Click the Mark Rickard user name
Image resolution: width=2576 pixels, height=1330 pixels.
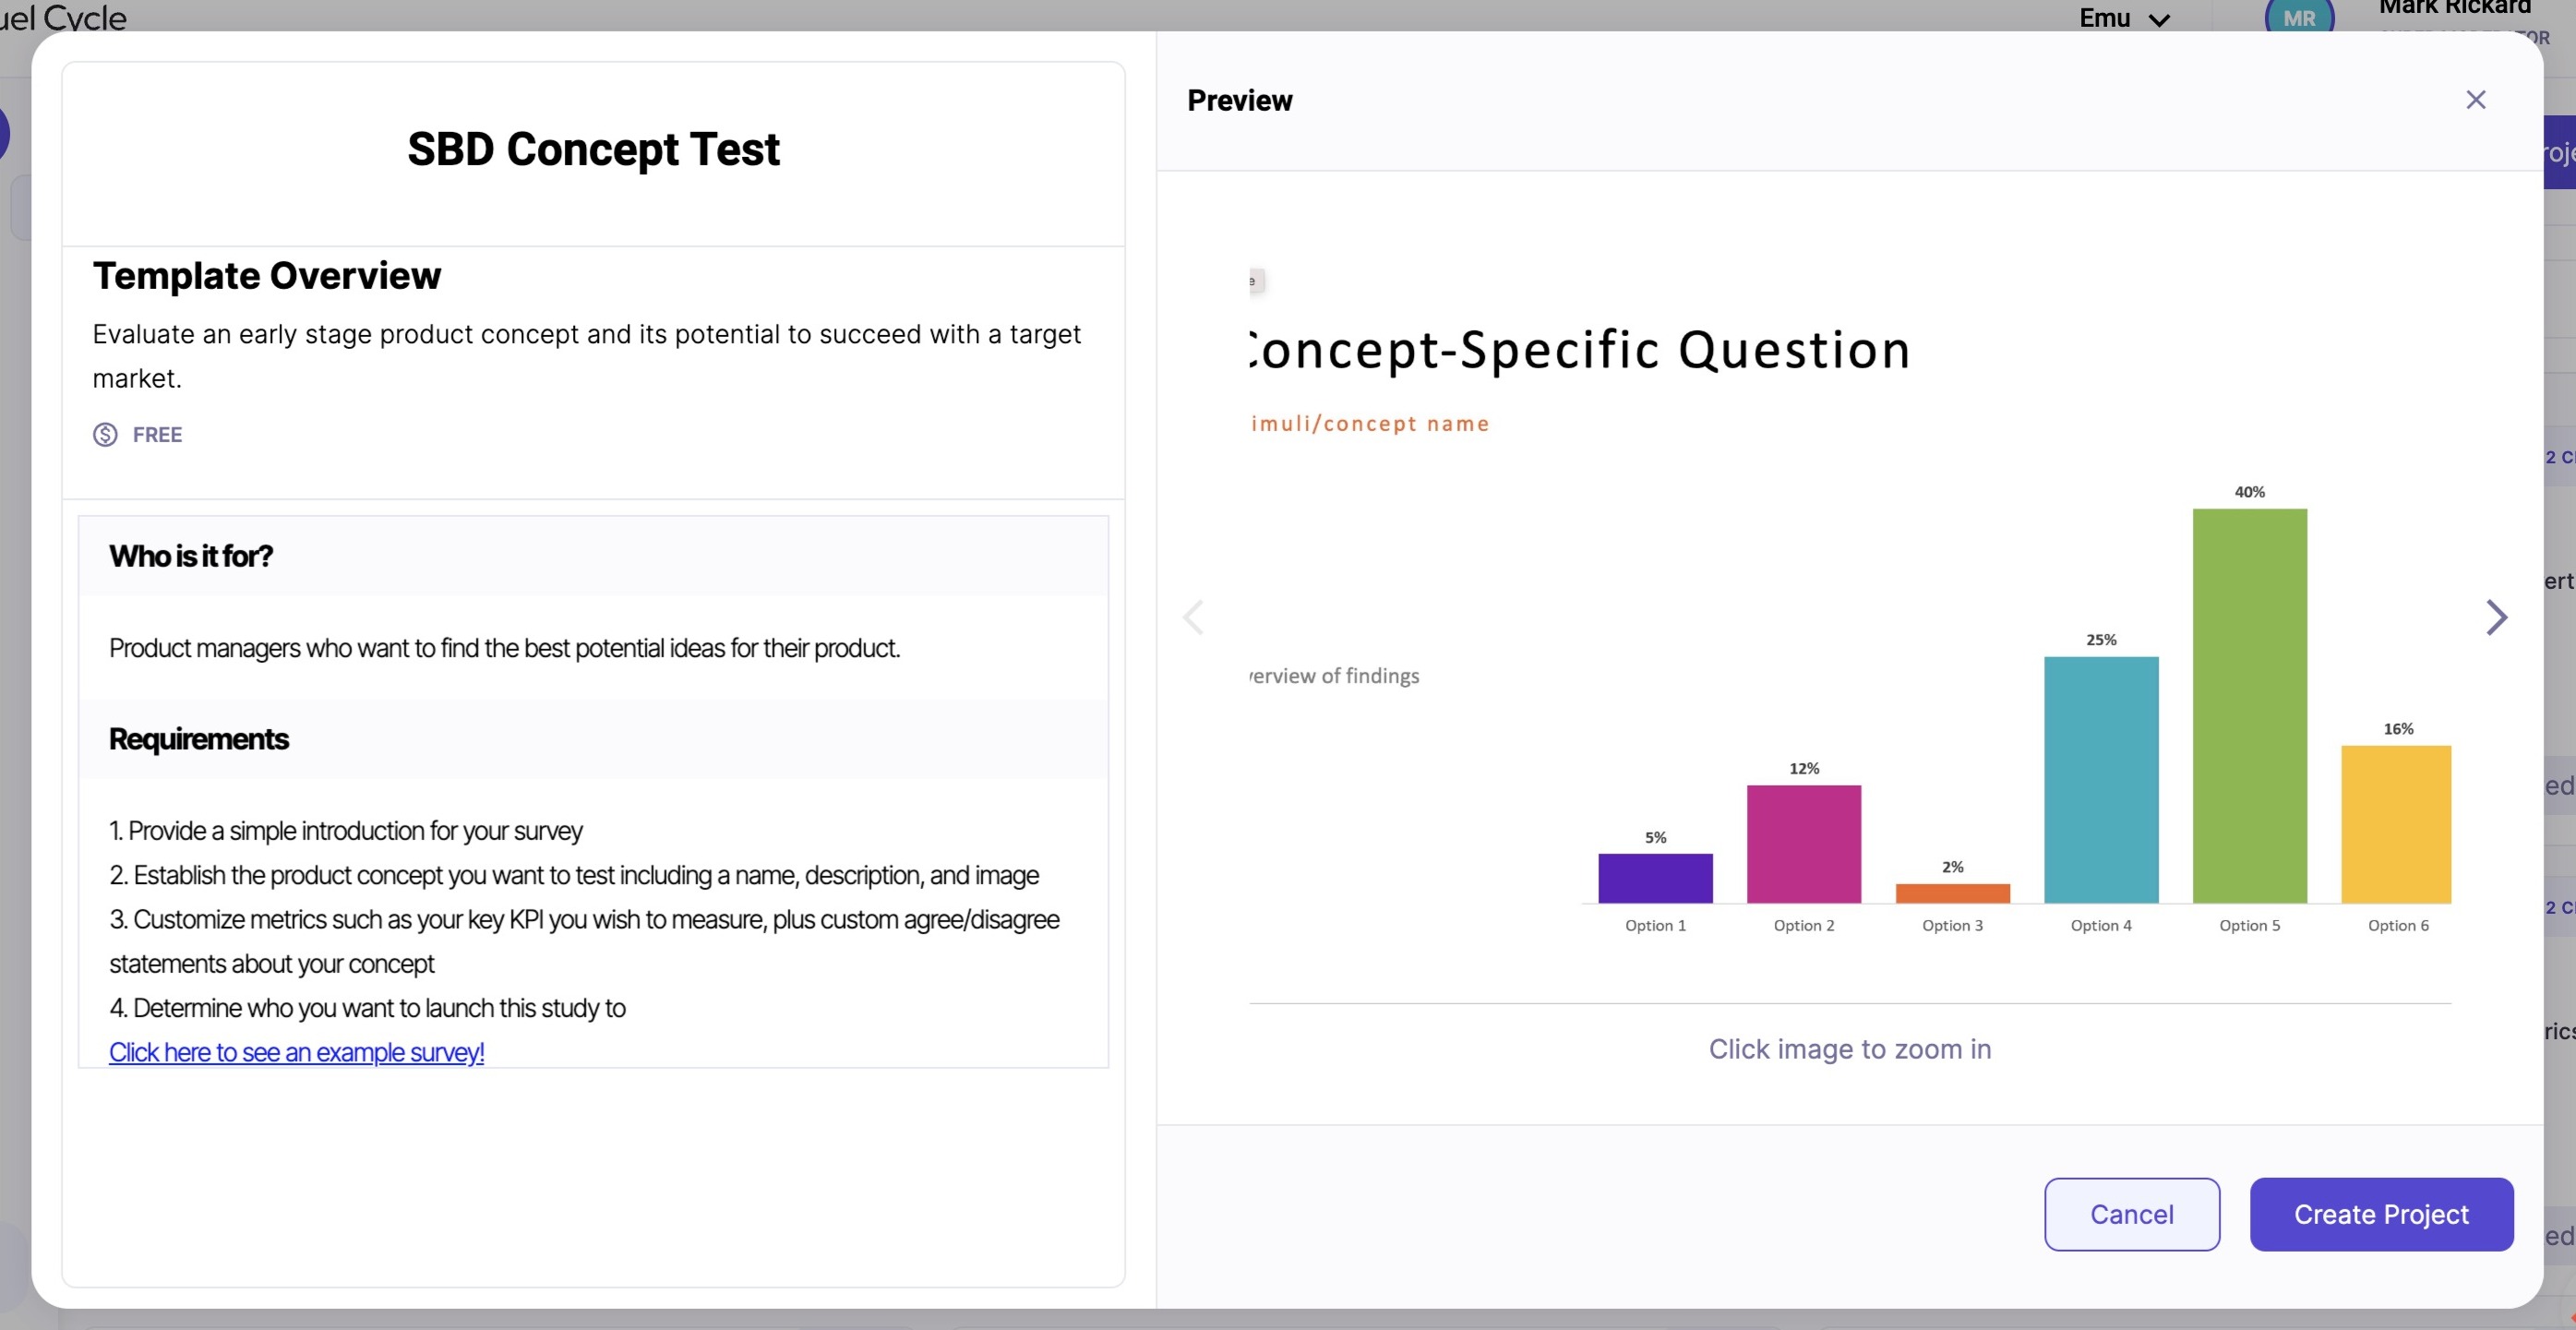pyautogui.click(x=2455, y=8)
